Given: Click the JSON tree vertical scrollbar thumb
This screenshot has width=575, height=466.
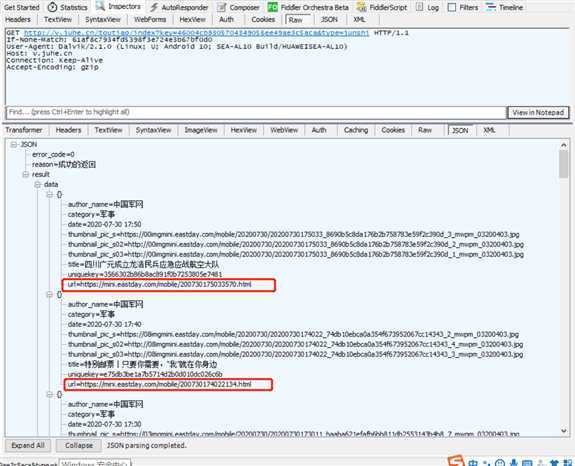Looking at the screenshot, I should (x=564, y=164).
